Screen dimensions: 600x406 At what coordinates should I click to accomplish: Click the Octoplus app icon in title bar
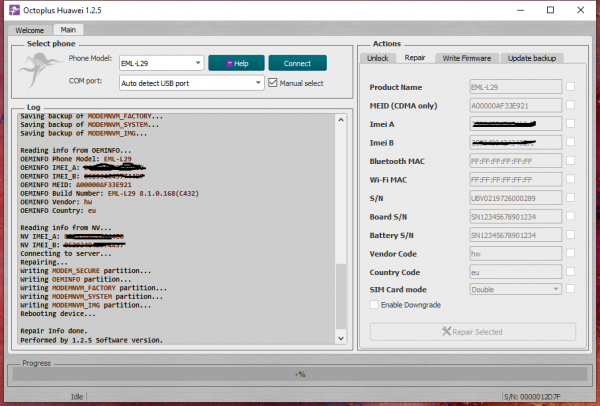(x=14, y=10)
